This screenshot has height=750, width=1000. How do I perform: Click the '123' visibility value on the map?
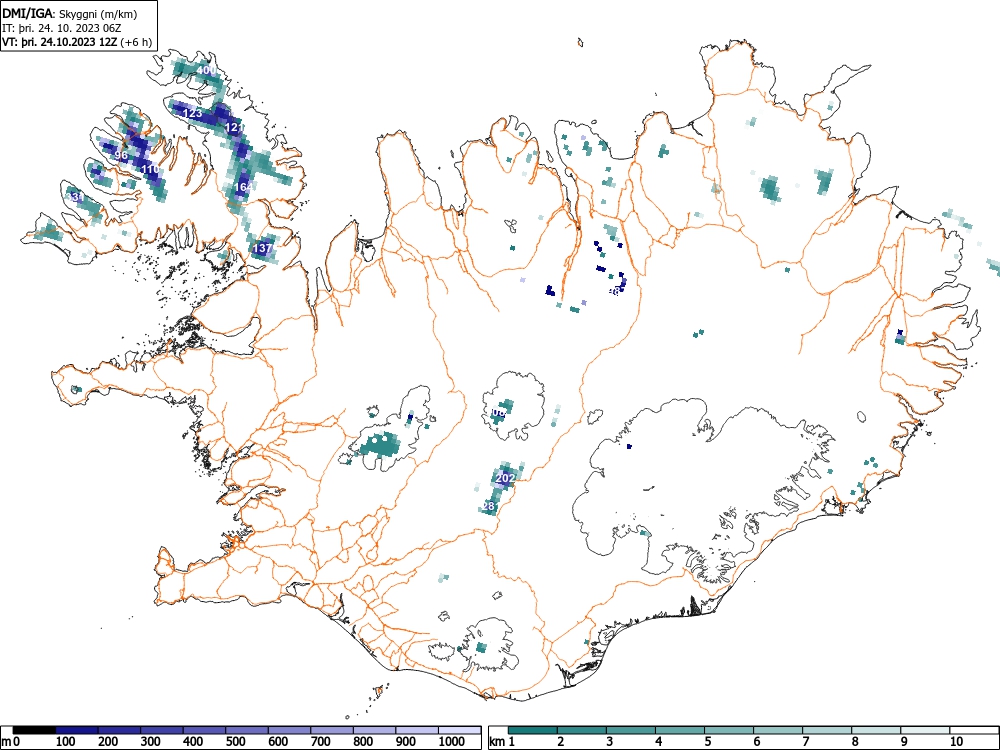193,114
